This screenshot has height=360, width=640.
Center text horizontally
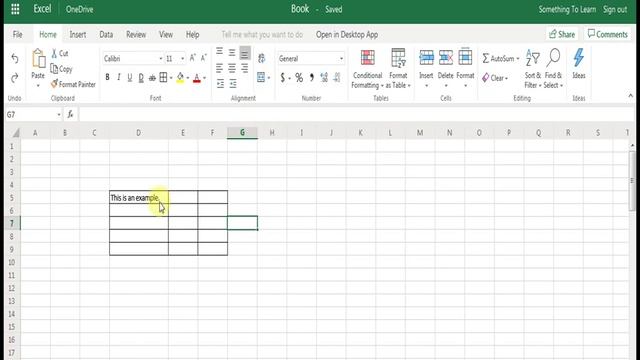pos(232,68)
